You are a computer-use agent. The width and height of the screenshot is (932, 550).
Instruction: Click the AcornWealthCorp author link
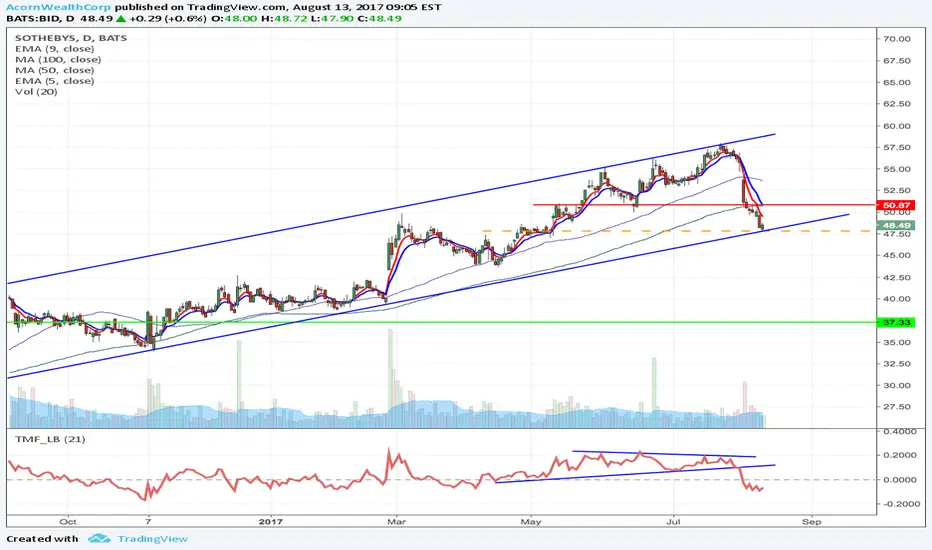[58, 7]
